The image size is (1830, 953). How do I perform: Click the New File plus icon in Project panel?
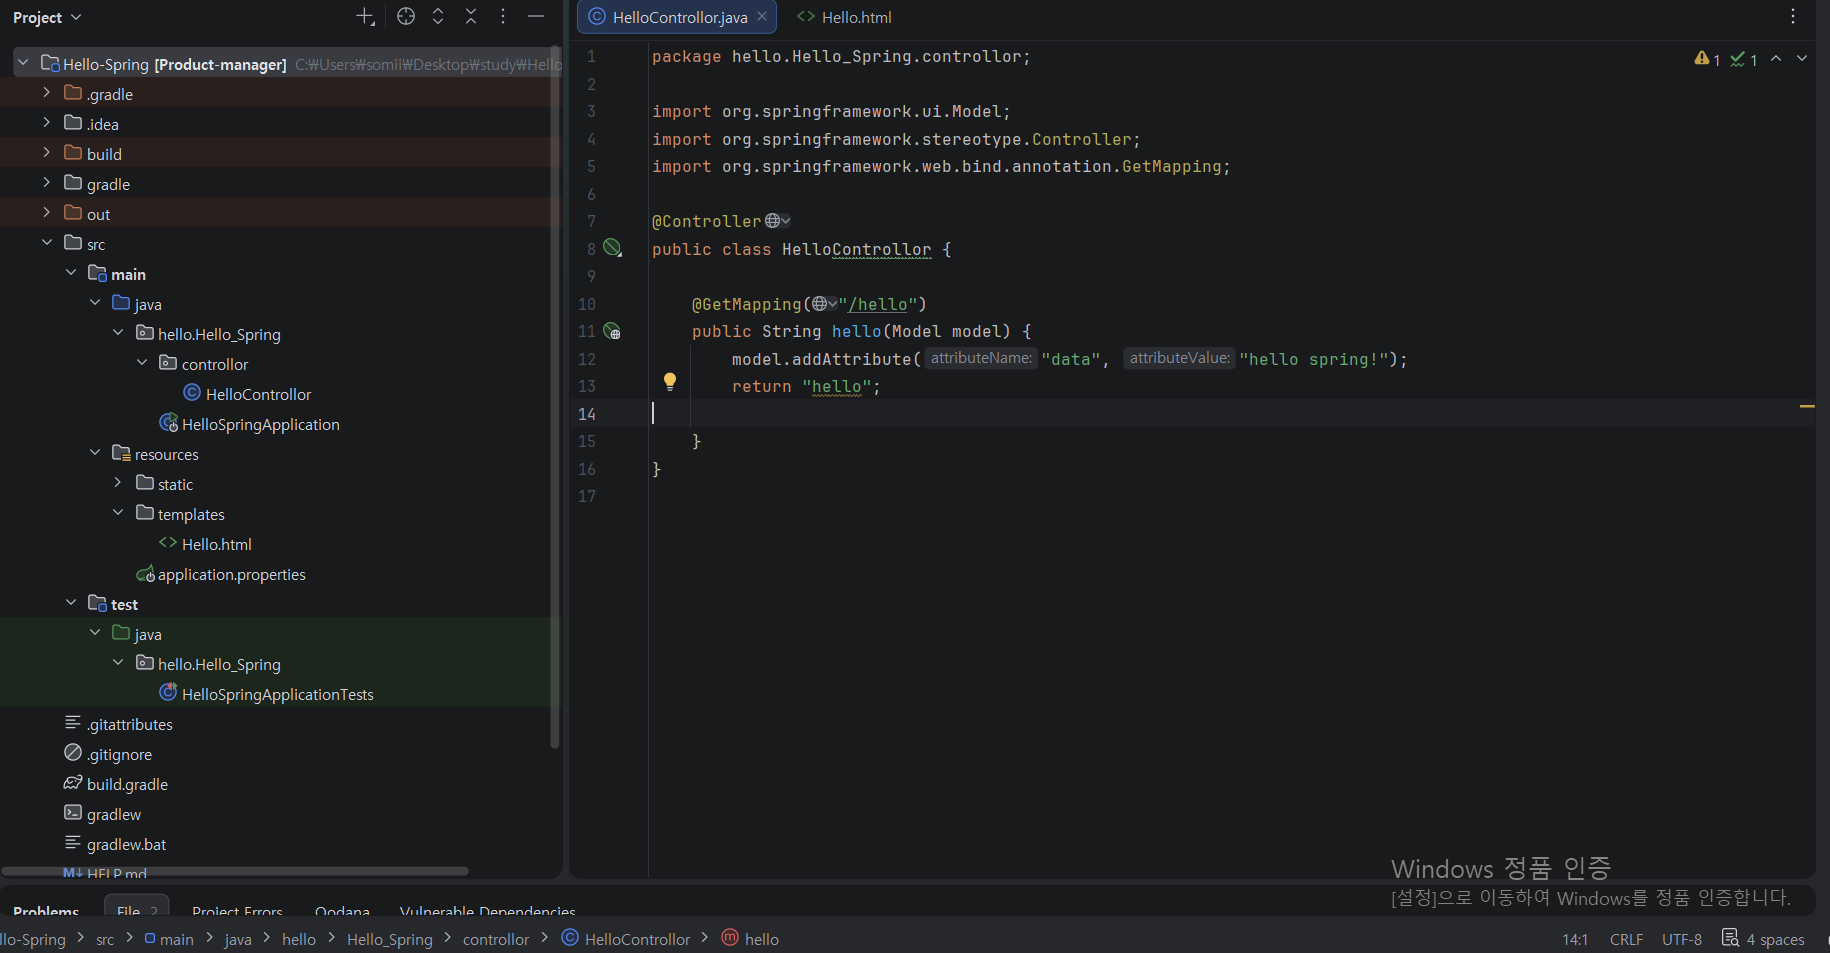click(365, 17)
